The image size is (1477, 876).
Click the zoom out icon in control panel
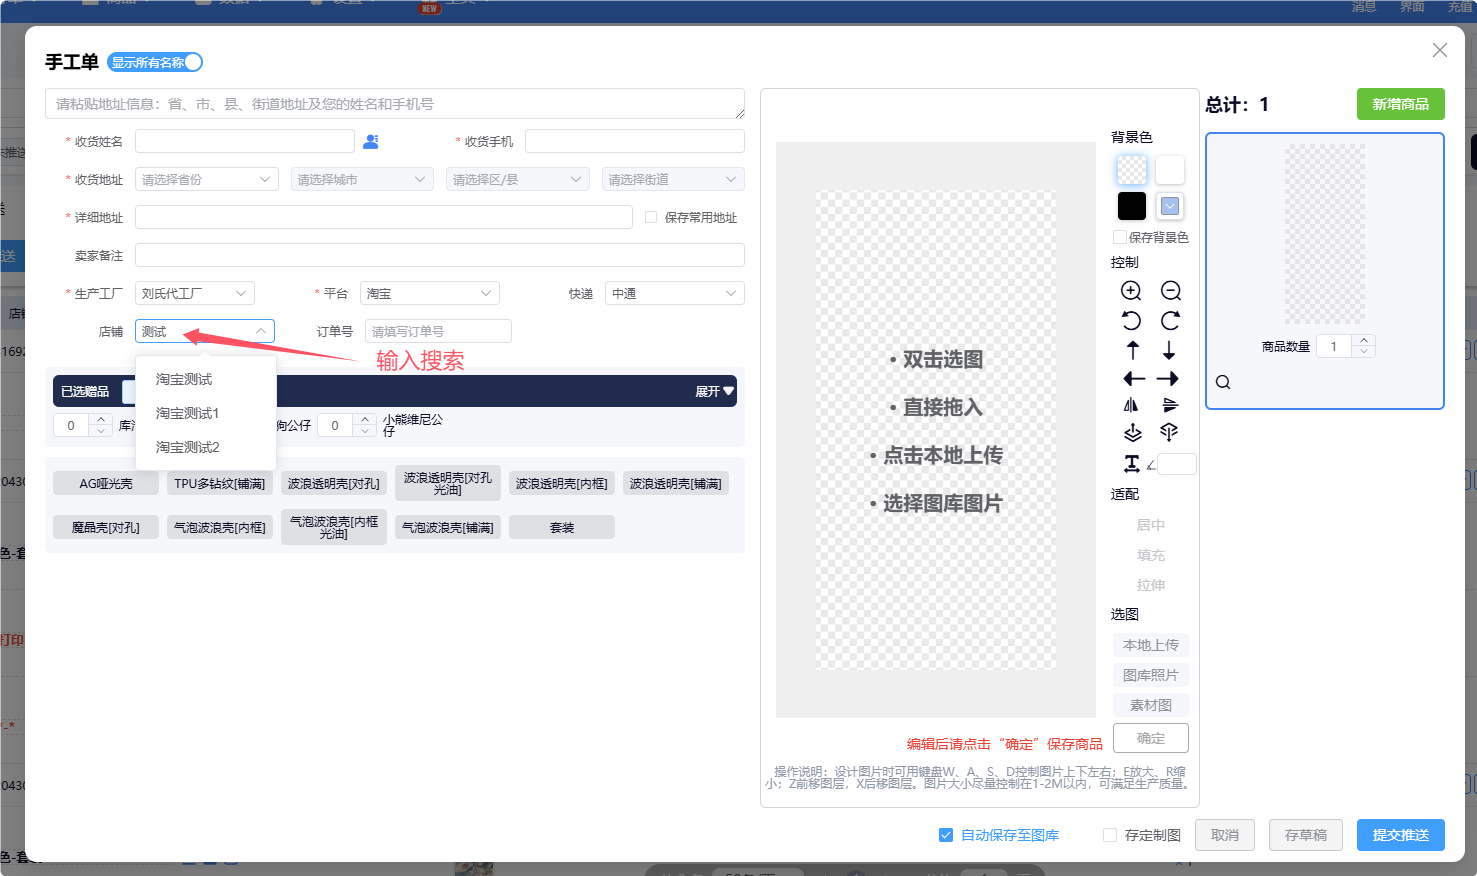coord(1171,290)
